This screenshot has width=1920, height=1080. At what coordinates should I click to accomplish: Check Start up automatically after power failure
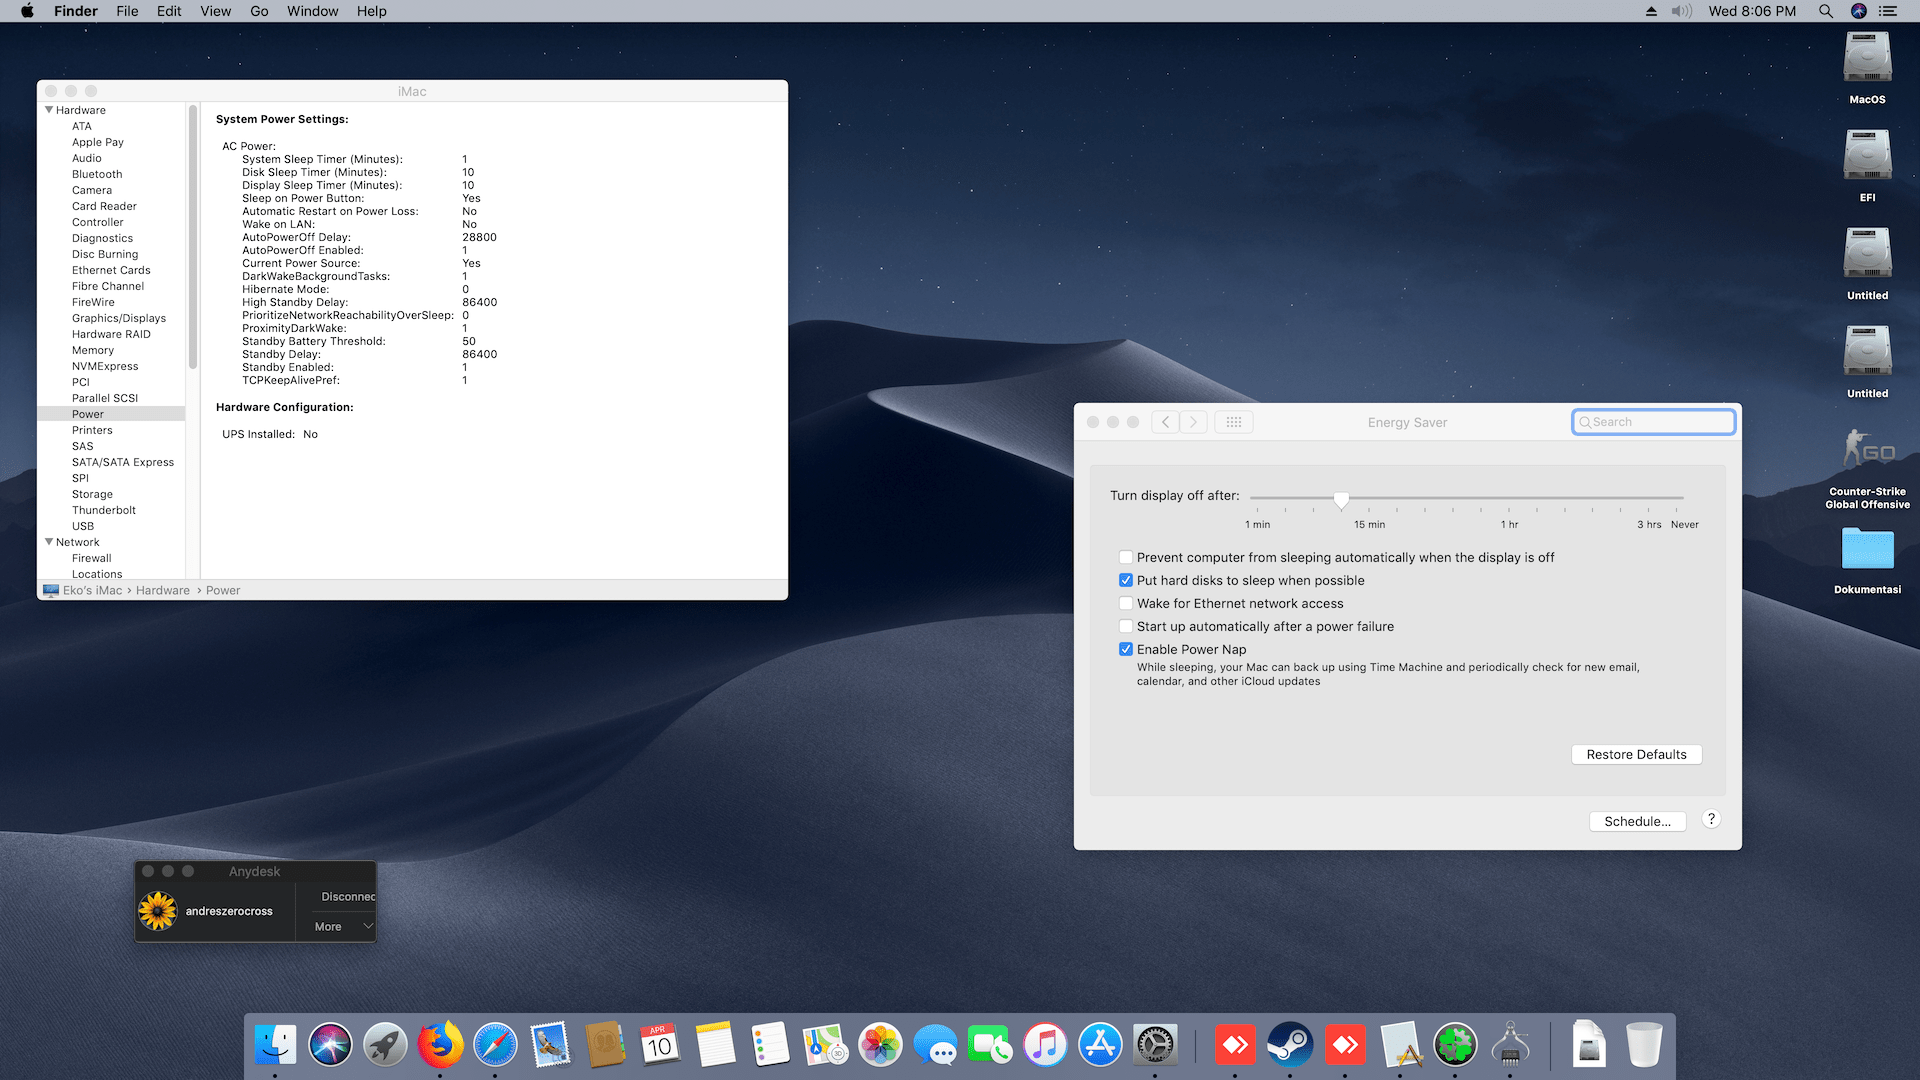1126,626
